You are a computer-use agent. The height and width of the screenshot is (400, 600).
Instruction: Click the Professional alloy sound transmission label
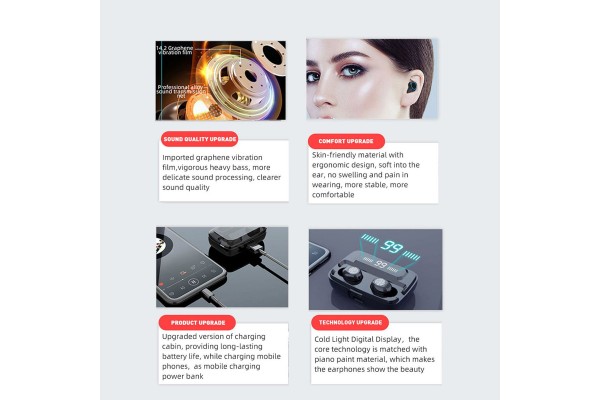(x=181, y=91)
